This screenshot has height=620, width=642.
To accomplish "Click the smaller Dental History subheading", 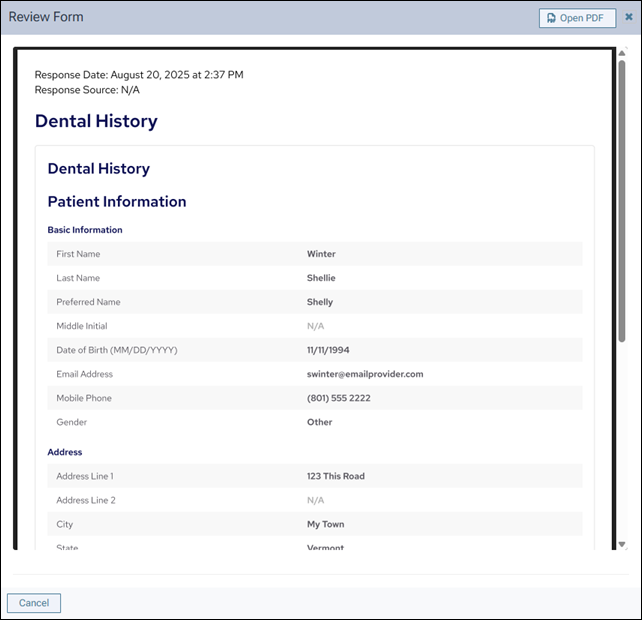I will (99, 169).
